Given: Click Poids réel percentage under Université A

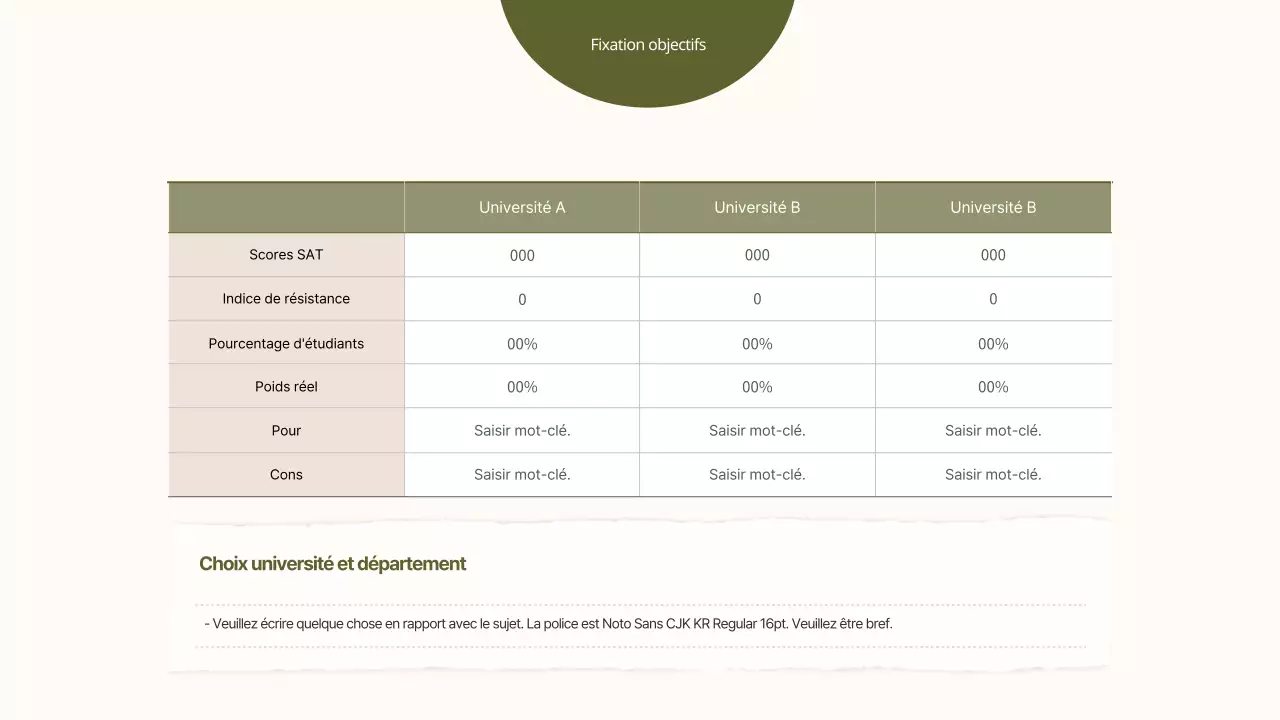Looking at the screenshot, I should click(x=522, y=387).
